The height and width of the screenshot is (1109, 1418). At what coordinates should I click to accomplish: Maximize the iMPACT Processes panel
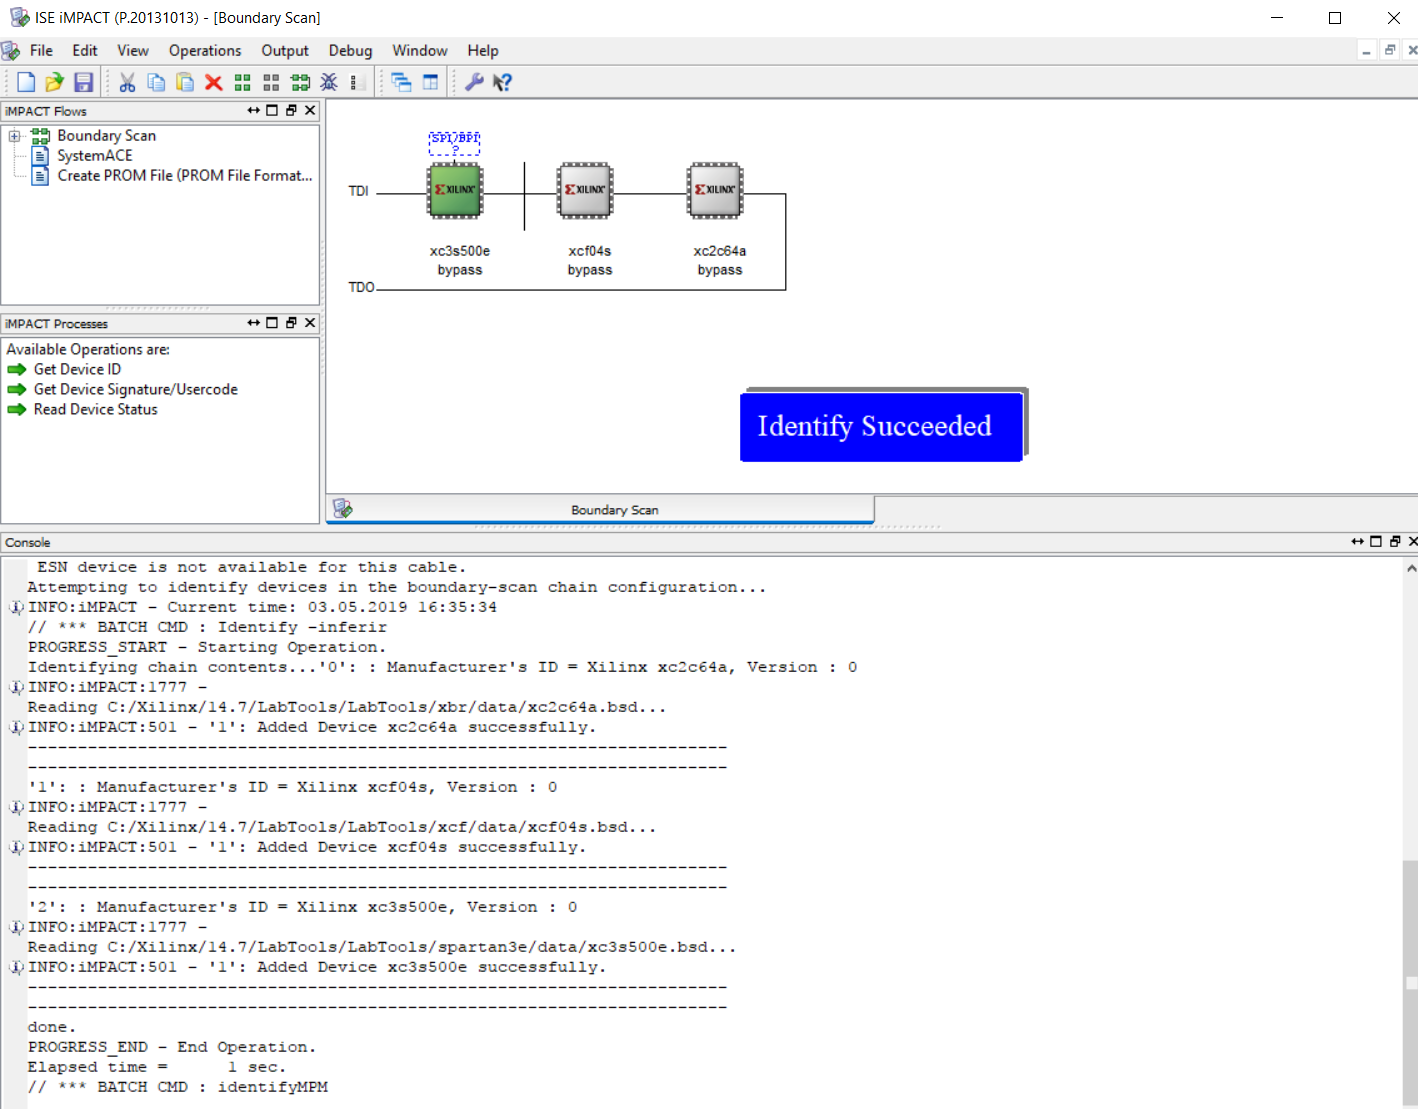[272, 323]
